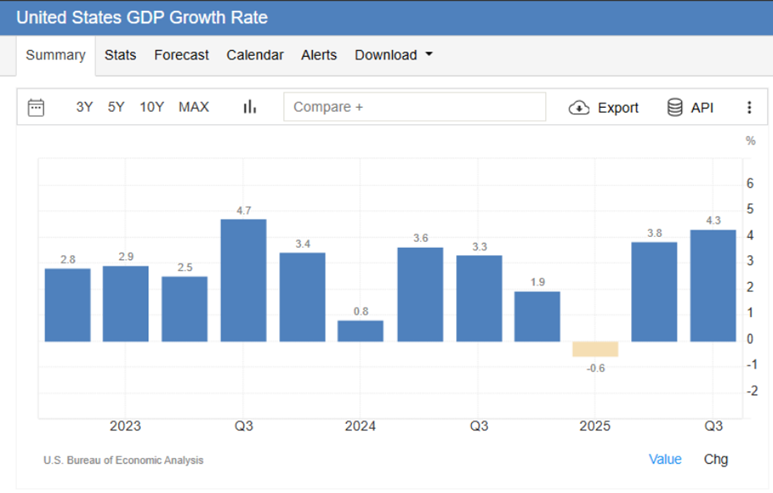Image resolution: width=773 pixels, height=493 pixels.
Task: Expand the Download dropdown menu
Action: [393, 55]
